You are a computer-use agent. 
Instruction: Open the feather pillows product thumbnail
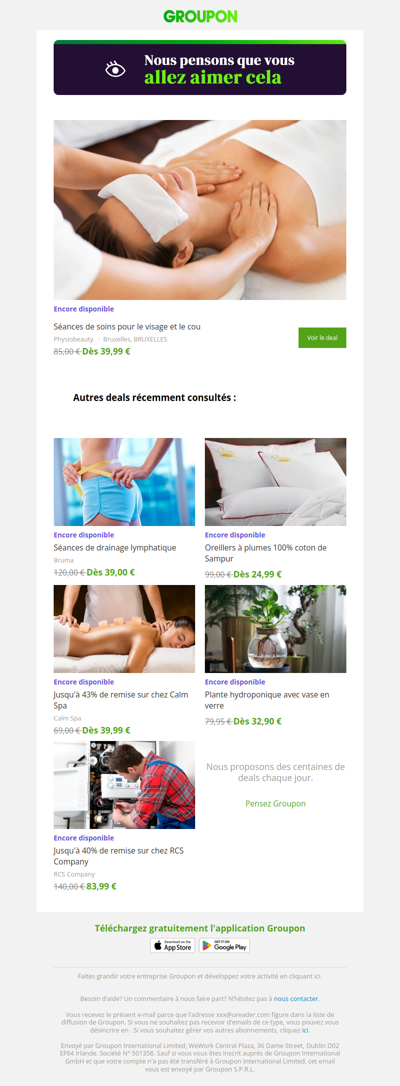(275, 482)
